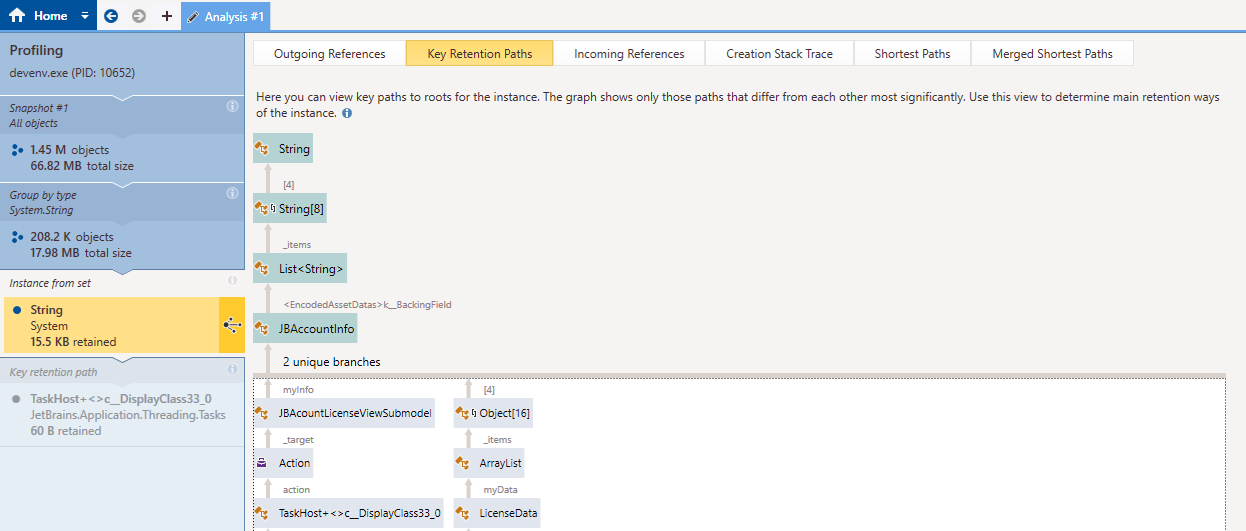The height and width of the screenshot is (531, 1246).
Task: Select the Incoming References tab
Action: pos(629,54)
